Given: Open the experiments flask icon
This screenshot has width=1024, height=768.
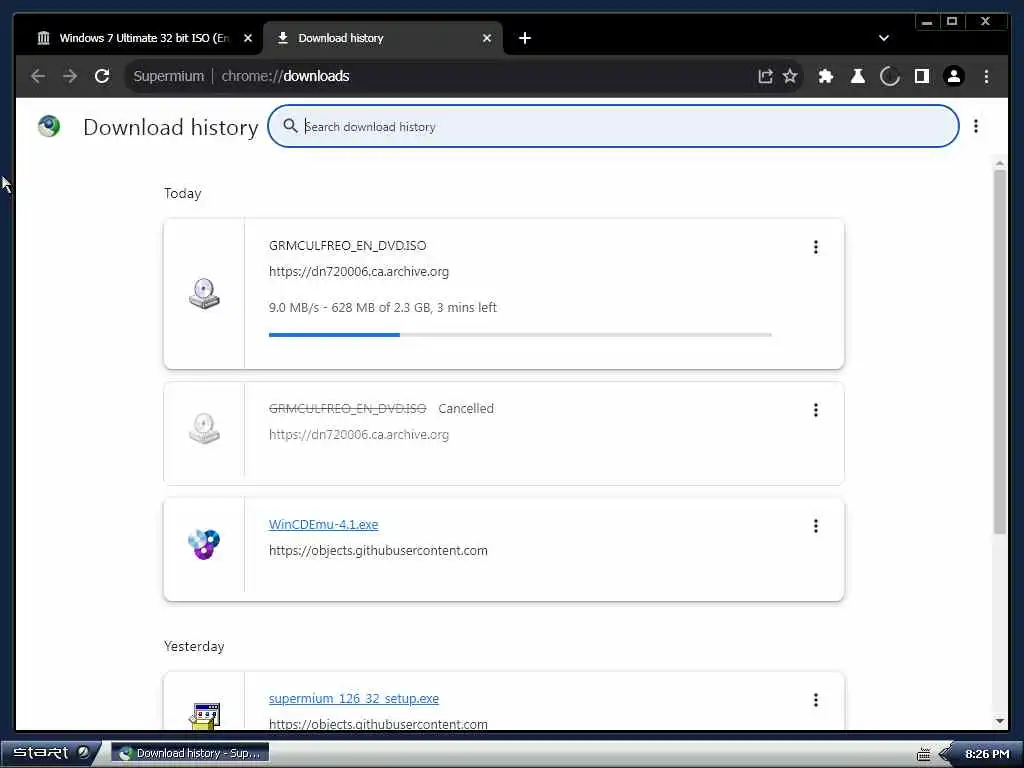Looking at the screenshot, I should point(858,76).
